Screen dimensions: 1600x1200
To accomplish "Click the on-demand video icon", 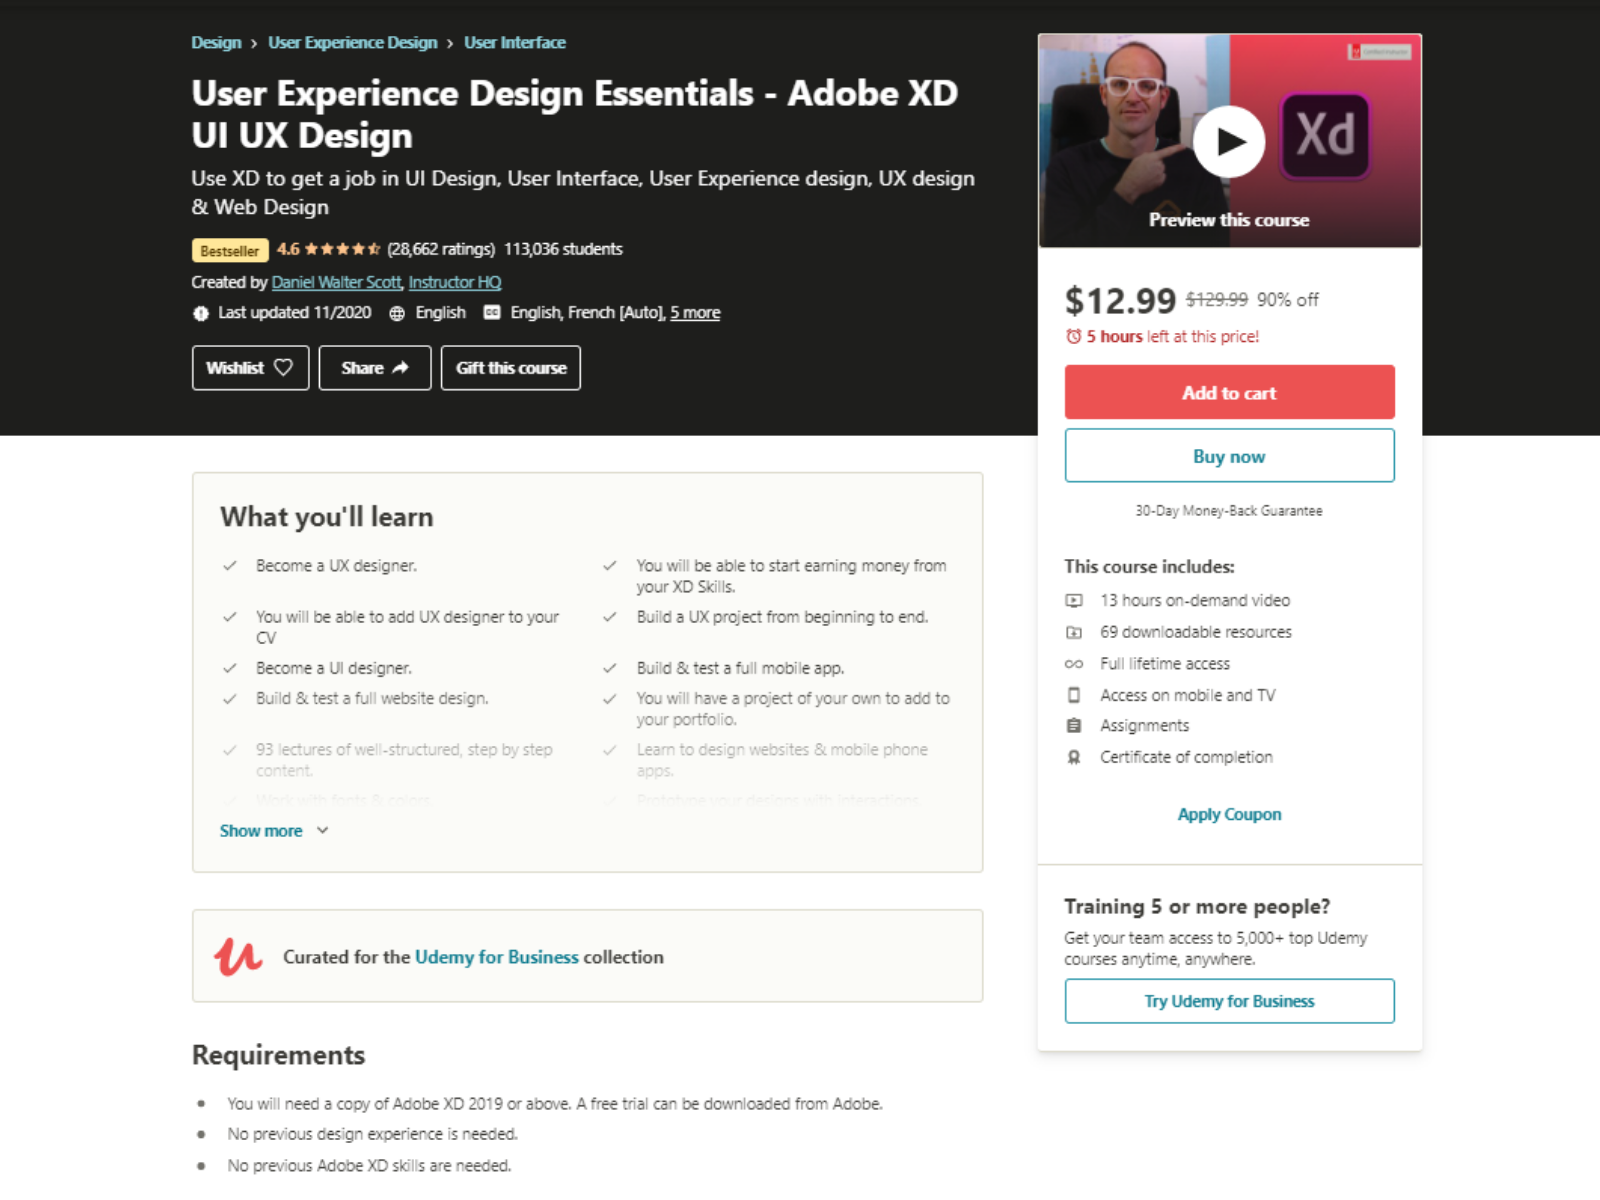I will tap(1074, 600).
